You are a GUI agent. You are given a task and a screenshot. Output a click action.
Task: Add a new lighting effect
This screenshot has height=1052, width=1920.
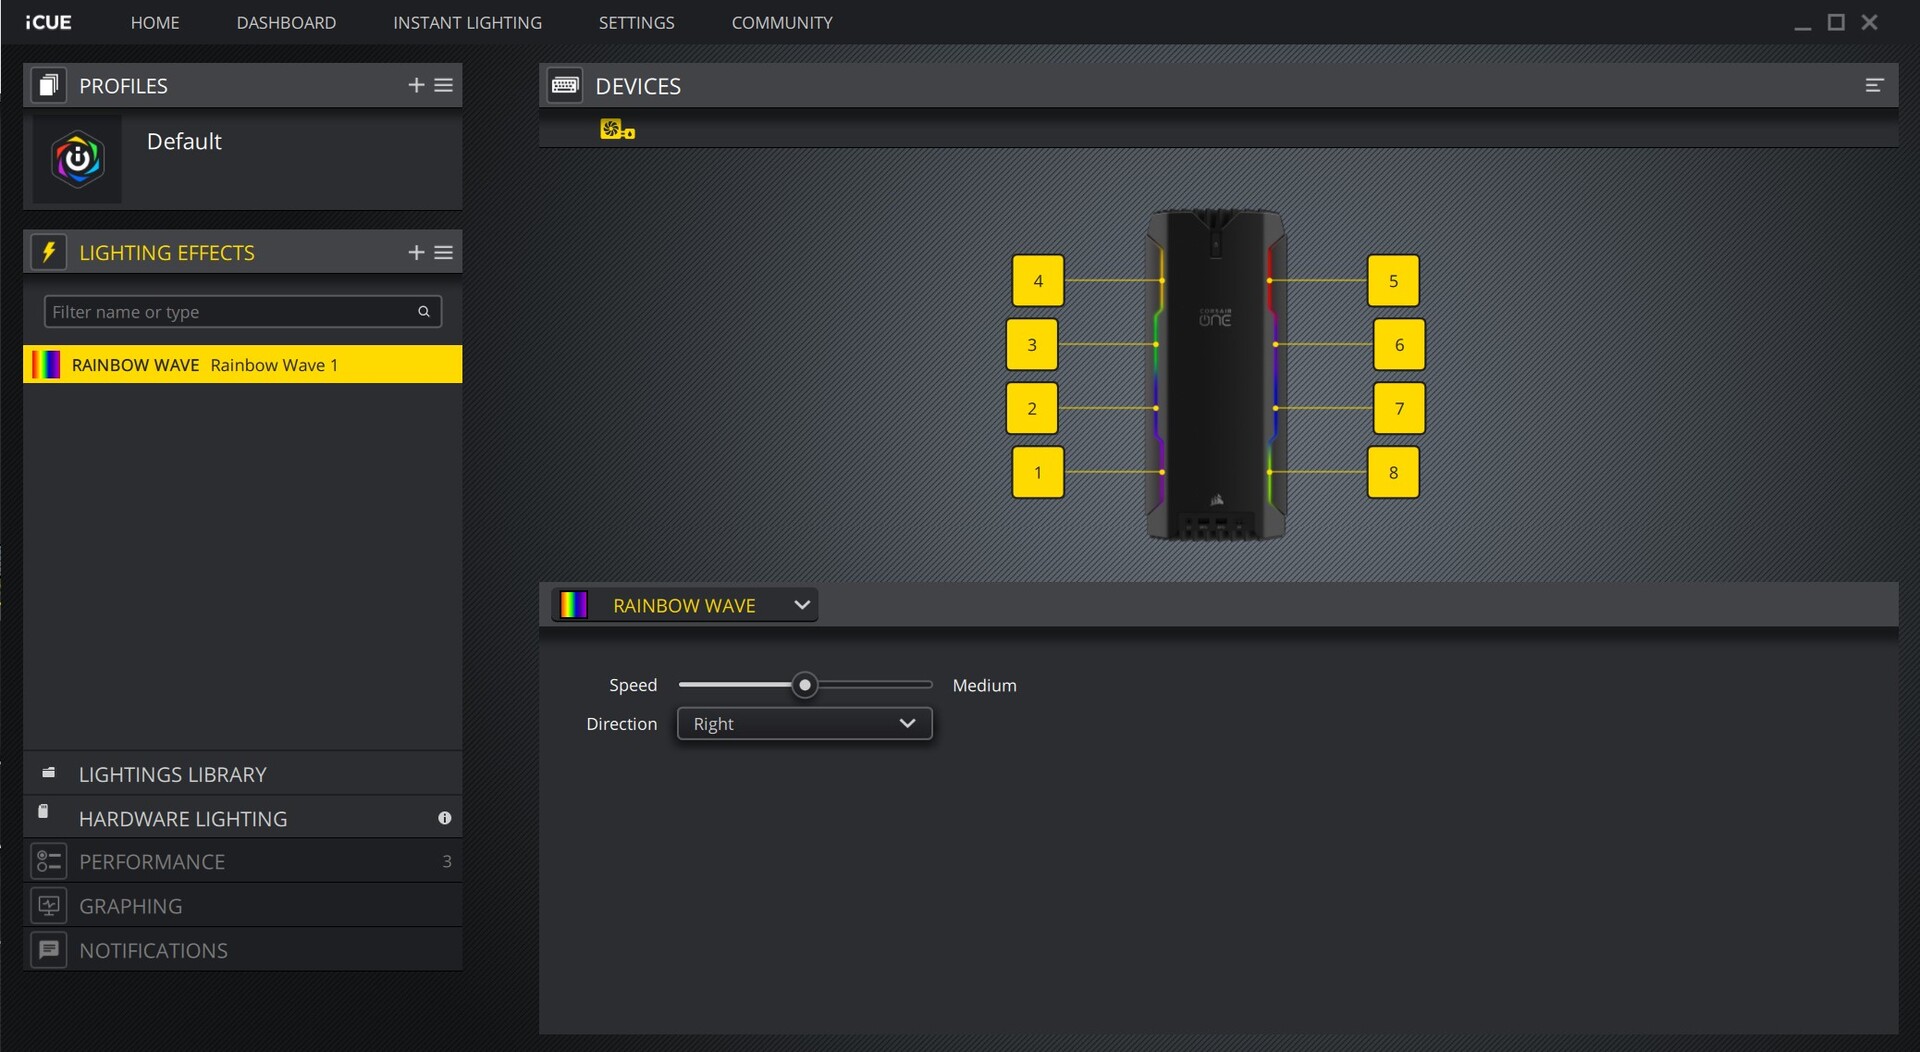pyautogui.click(x=416, y=253)
